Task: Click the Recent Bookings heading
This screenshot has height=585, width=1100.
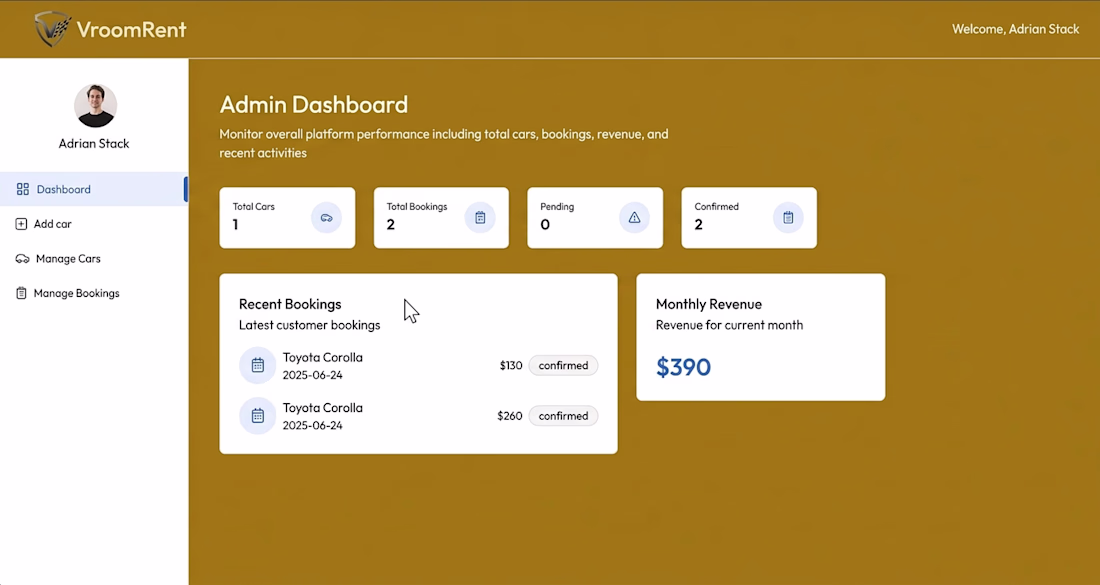Action: [290, 304]
